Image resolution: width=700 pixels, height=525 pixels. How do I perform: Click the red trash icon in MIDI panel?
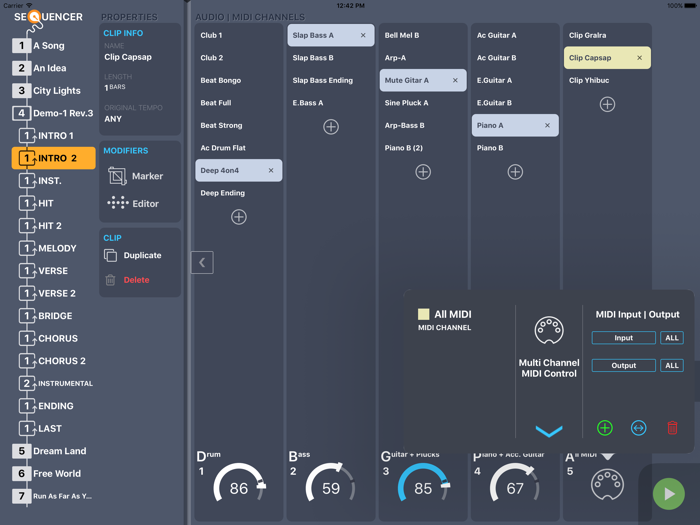672,428
